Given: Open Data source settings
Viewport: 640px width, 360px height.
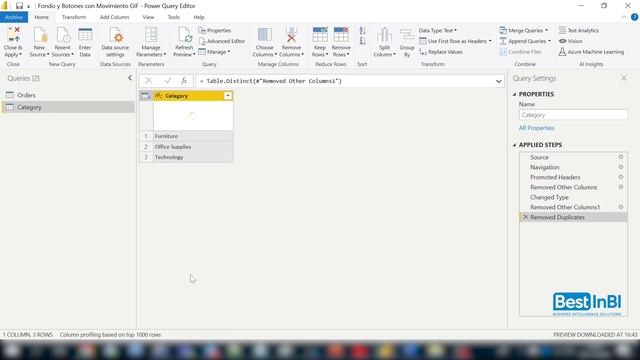Looking at the screenshot, I should tap(115, 42).
